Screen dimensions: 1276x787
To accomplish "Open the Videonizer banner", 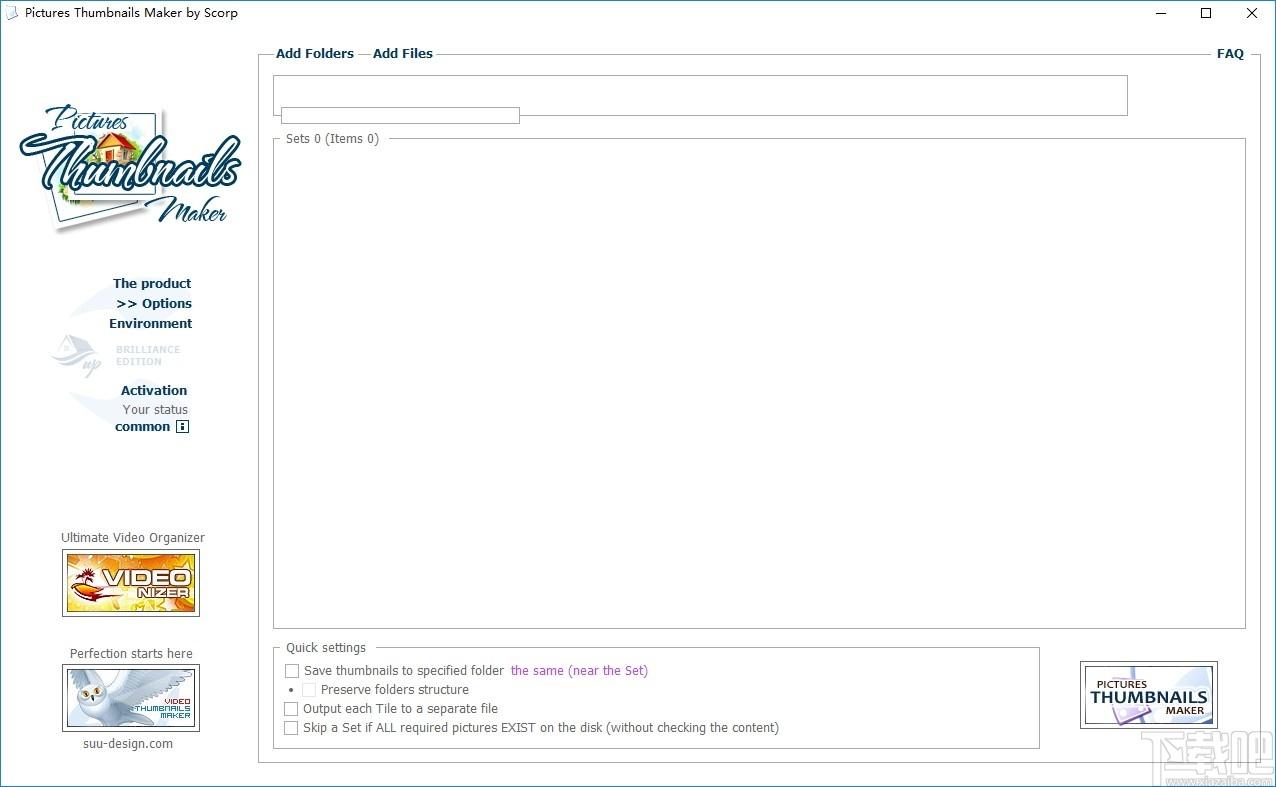I will click(x=131, y=583).
